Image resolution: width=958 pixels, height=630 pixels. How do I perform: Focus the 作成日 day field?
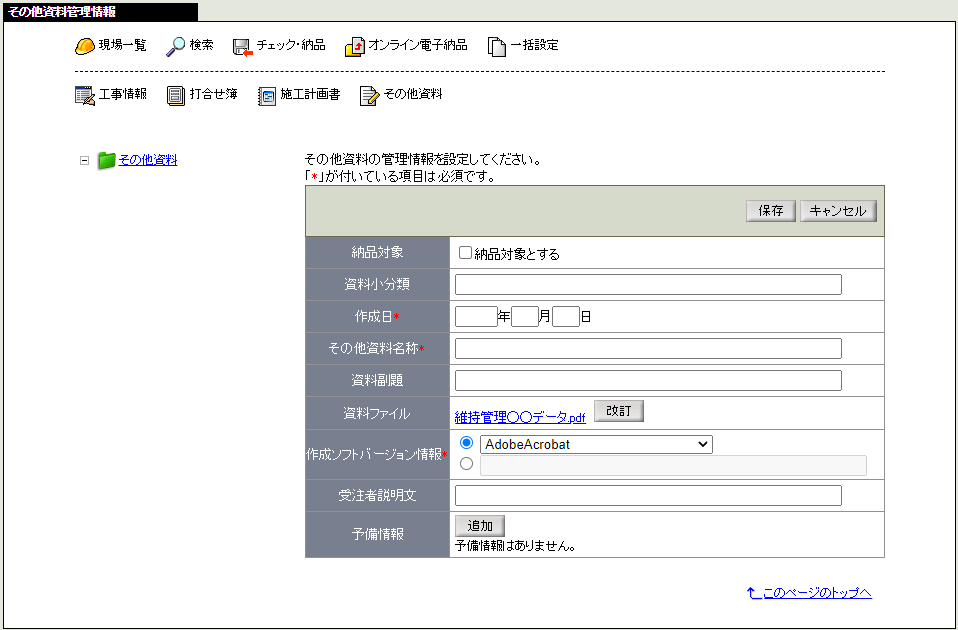coord(566,317)
